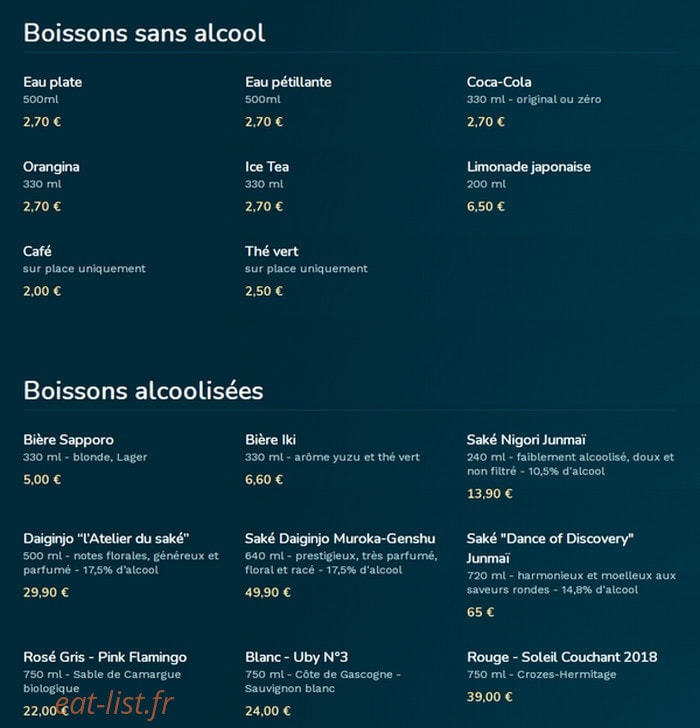Select Bière Iki

pos(270,440)
